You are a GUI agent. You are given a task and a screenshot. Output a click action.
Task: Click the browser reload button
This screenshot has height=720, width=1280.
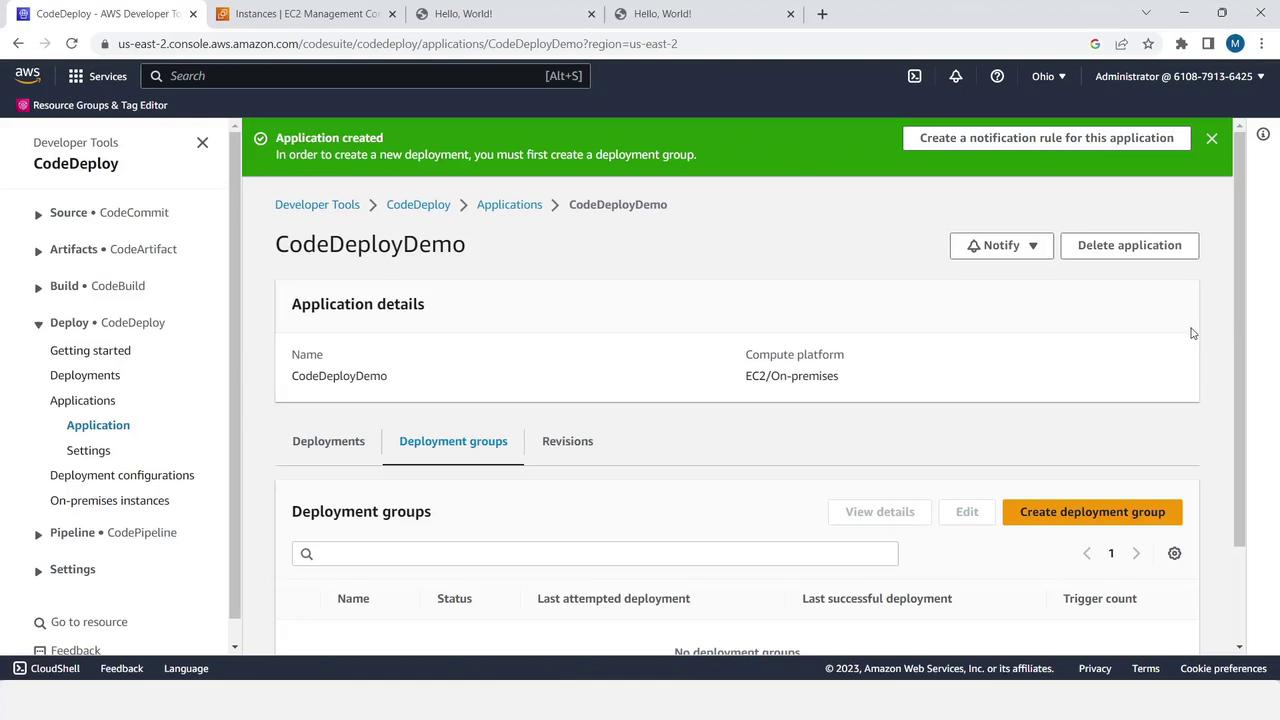(72, 44)
